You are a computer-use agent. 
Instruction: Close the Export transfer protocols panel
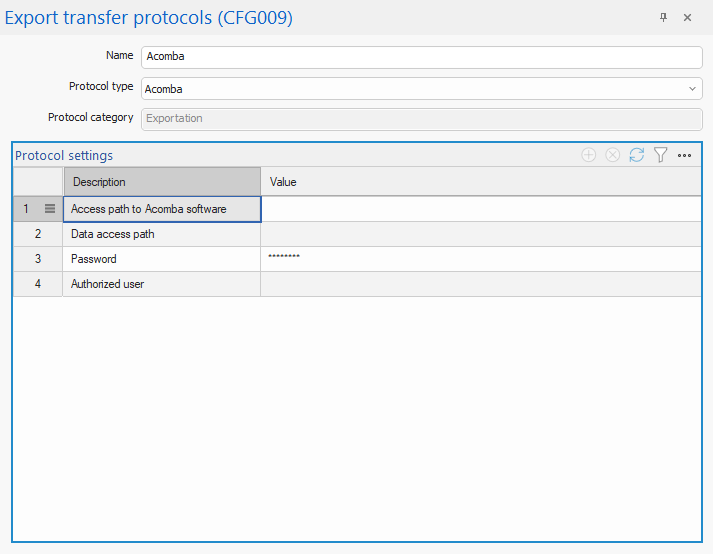[687, 18]
